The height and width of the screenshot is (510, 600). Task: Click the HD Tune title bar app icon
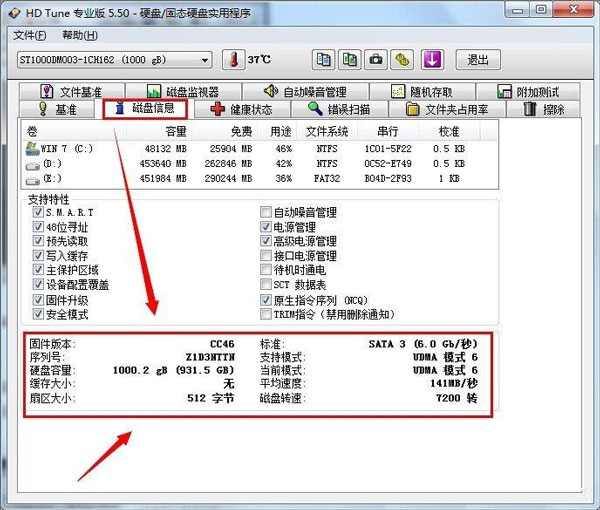[x=14, y=13]
